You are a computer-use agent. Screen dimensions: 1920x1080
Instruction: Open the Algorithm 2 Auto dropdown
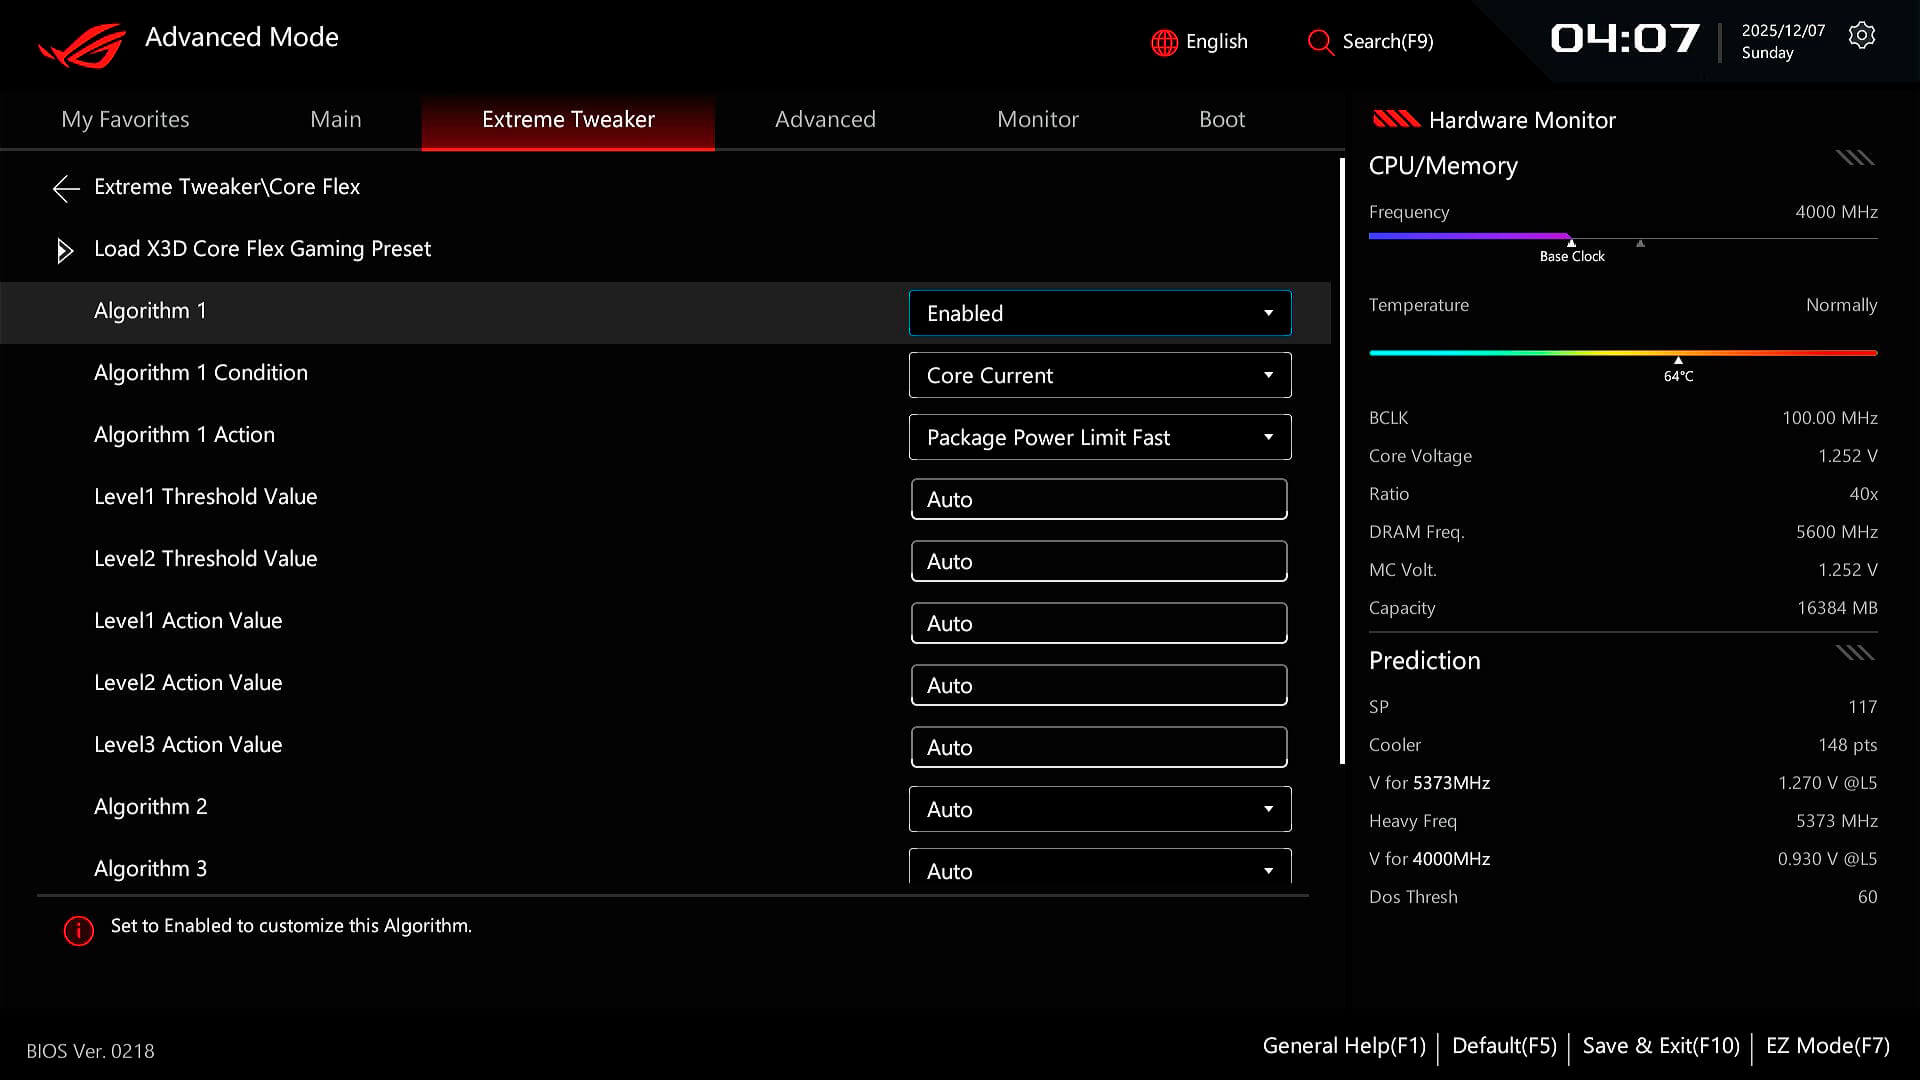pos(1099,809)
